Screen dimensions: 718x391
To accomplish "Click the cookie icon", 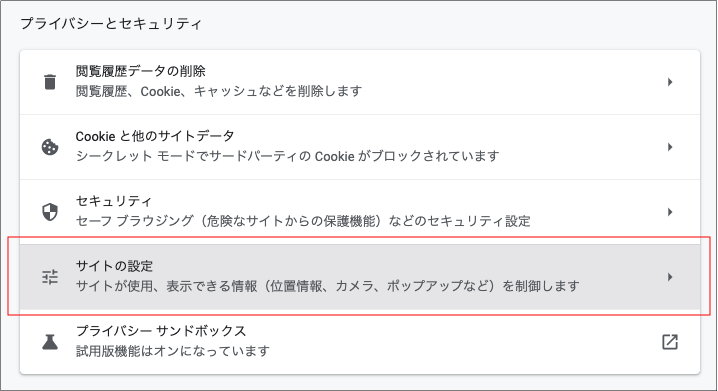I will coord(50,147).
